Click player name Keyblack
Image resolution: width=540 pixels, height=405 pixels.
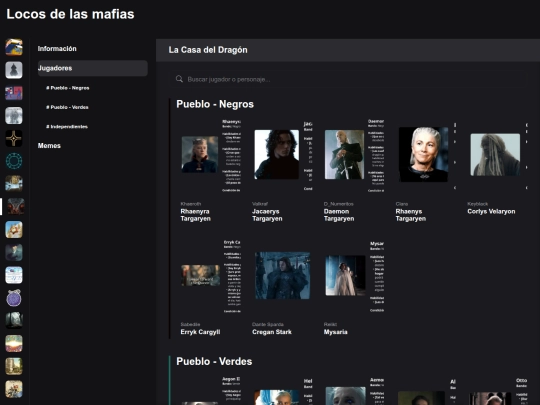tap(478, 204)
